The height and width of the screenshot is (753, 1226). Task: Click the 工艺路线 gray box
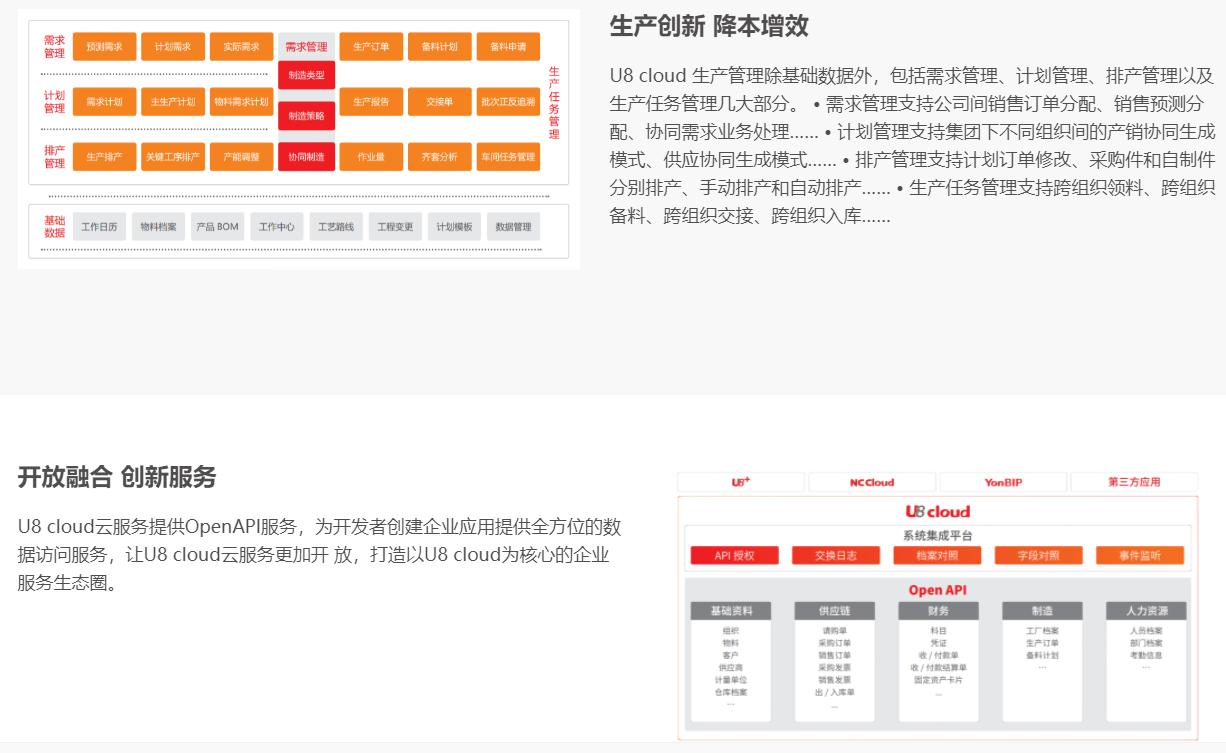point(336,227)
